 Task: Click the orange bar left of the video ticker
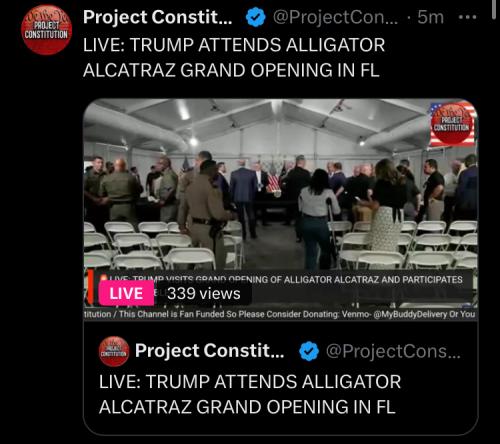(90, 287)
